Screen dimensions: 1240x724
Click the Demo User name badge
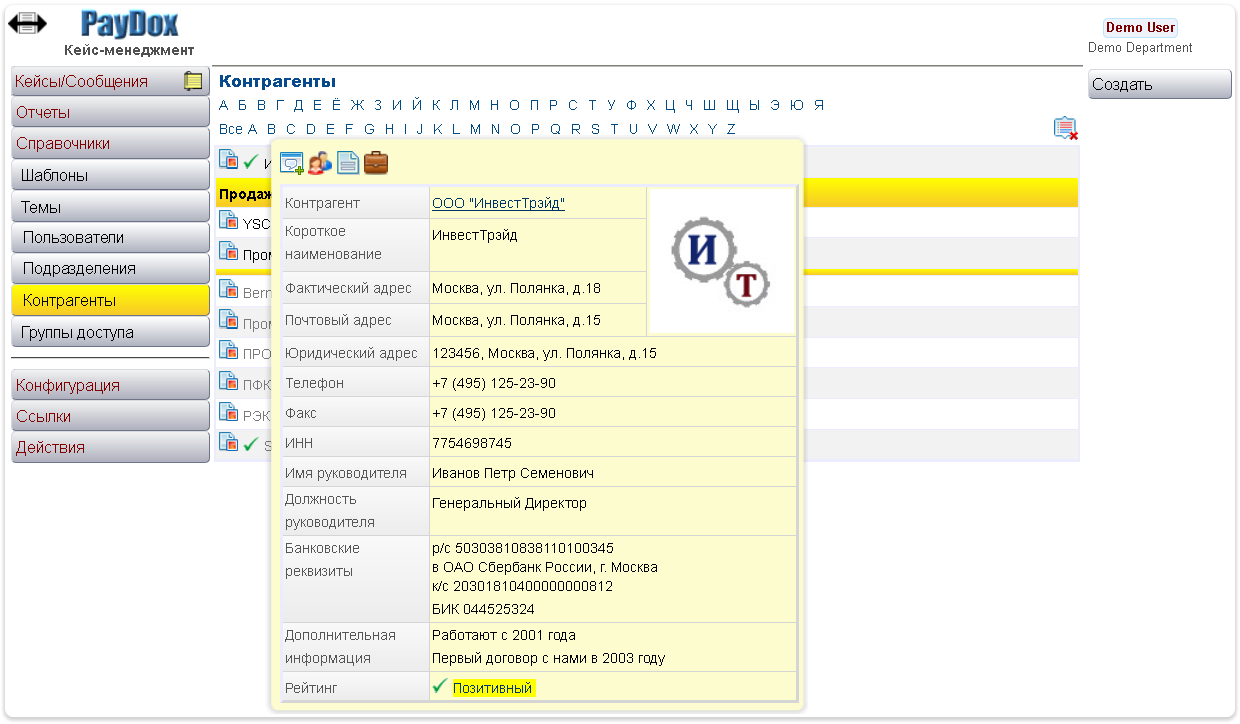[x=1140, y=28]
